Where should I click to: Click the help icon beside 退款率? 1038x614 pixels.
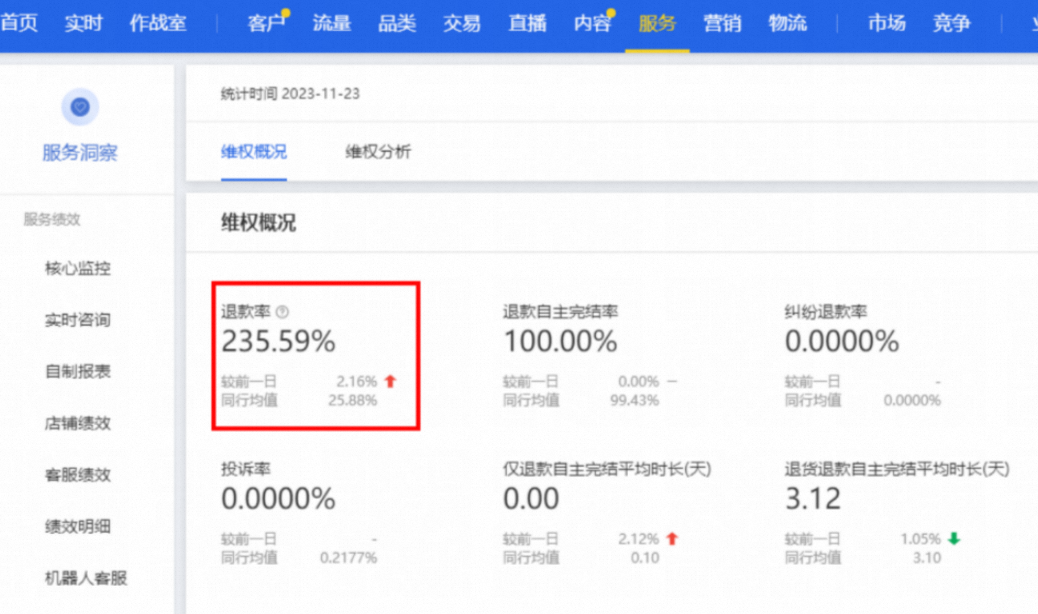(282, 312)
